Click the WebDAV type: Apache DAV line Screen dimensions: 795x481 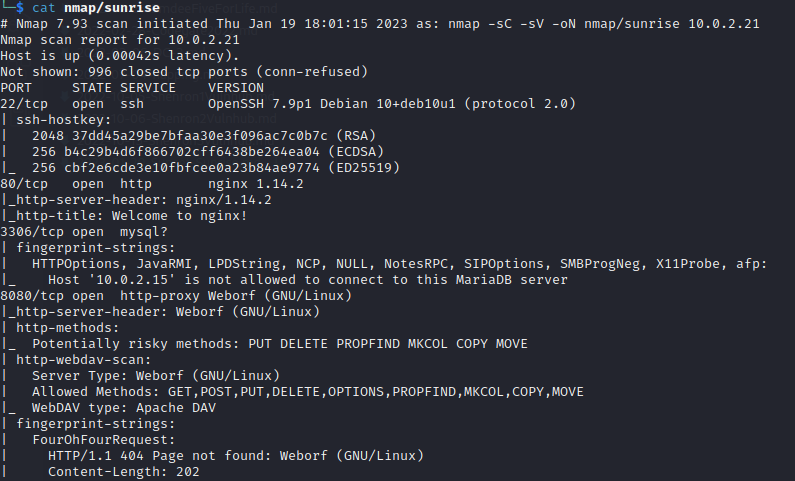pos(124,408)
